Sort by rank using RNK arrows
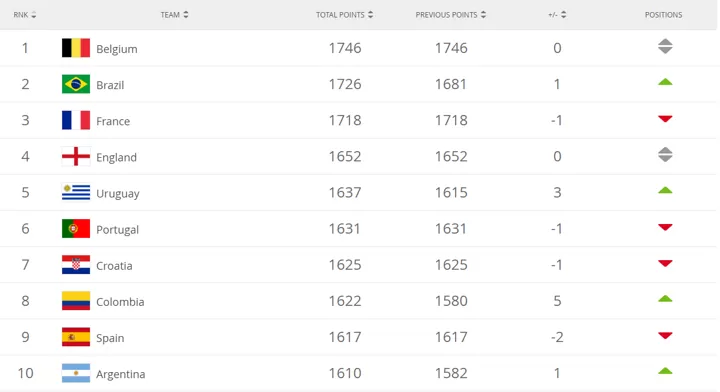 34,15
